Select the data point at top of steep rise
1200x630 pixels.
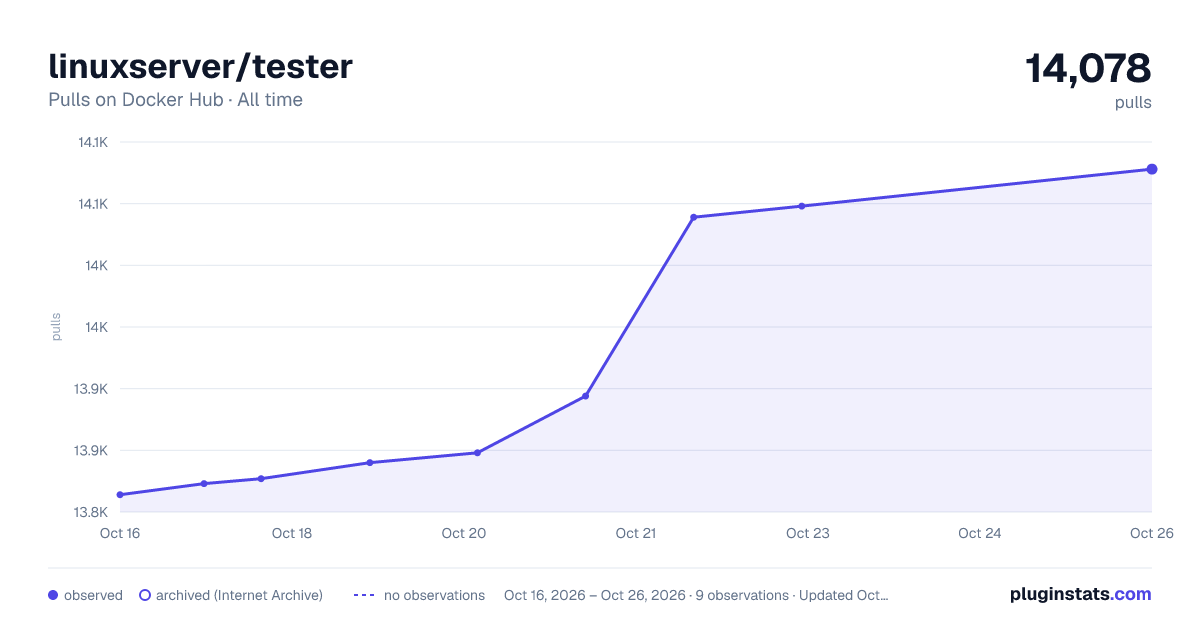[694, 217]
